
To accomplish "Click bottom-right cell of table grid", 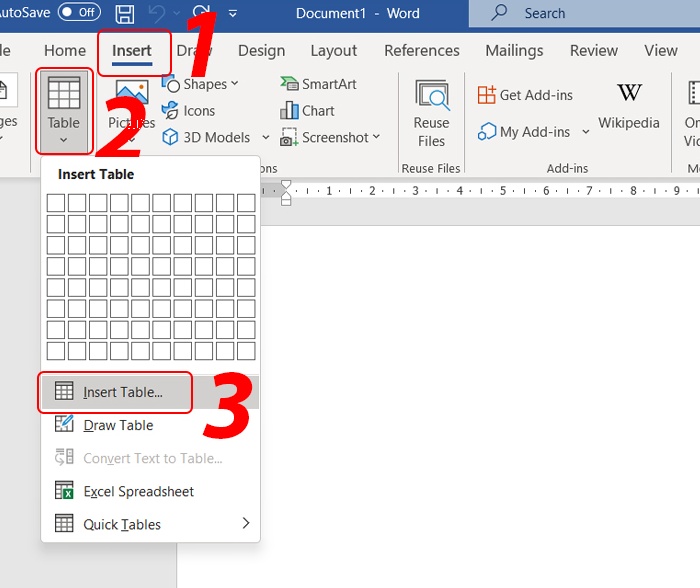I will click(246, 351).
